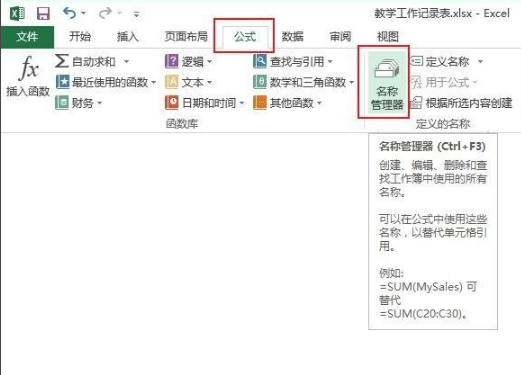
Task: Click the 用于公式 icon
Action: click(417, 82)
